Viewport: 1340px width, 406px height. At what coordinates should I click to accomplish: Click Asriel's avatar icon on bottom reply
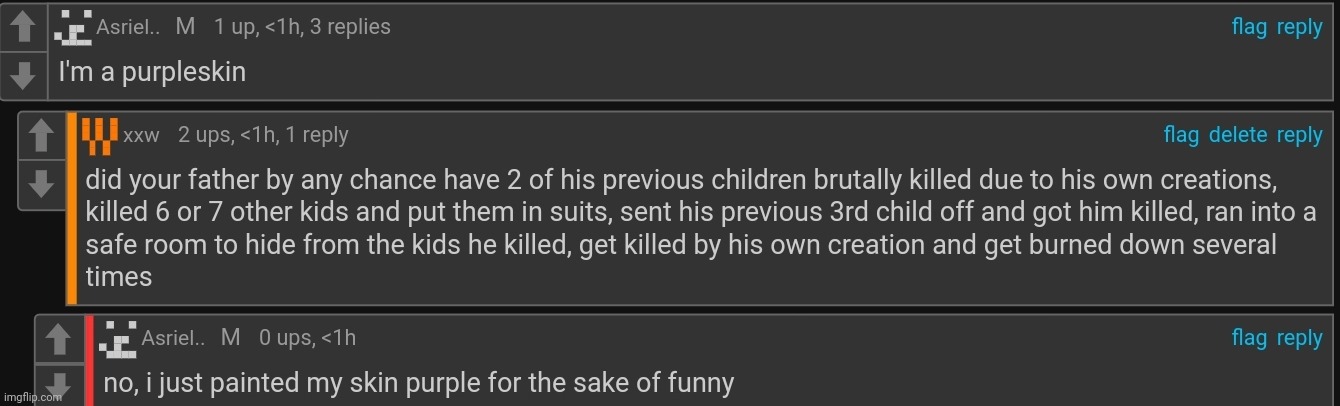point(120,339)
